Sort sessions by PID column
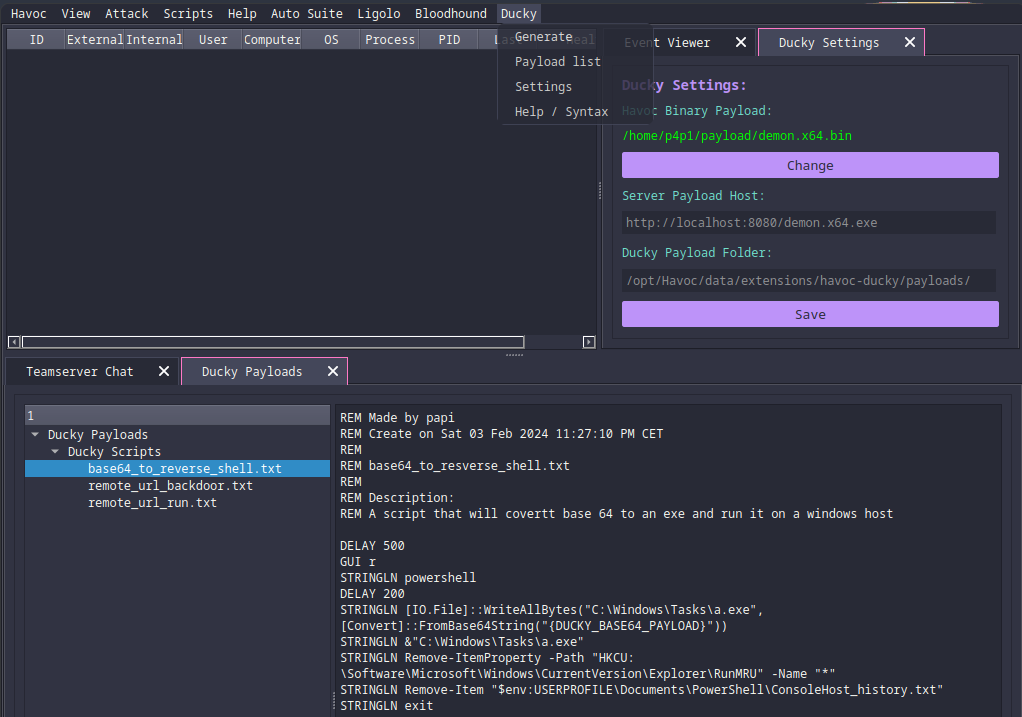This screenshot has width=1022, height=717. pyautogui.click(x=449, y=40)
